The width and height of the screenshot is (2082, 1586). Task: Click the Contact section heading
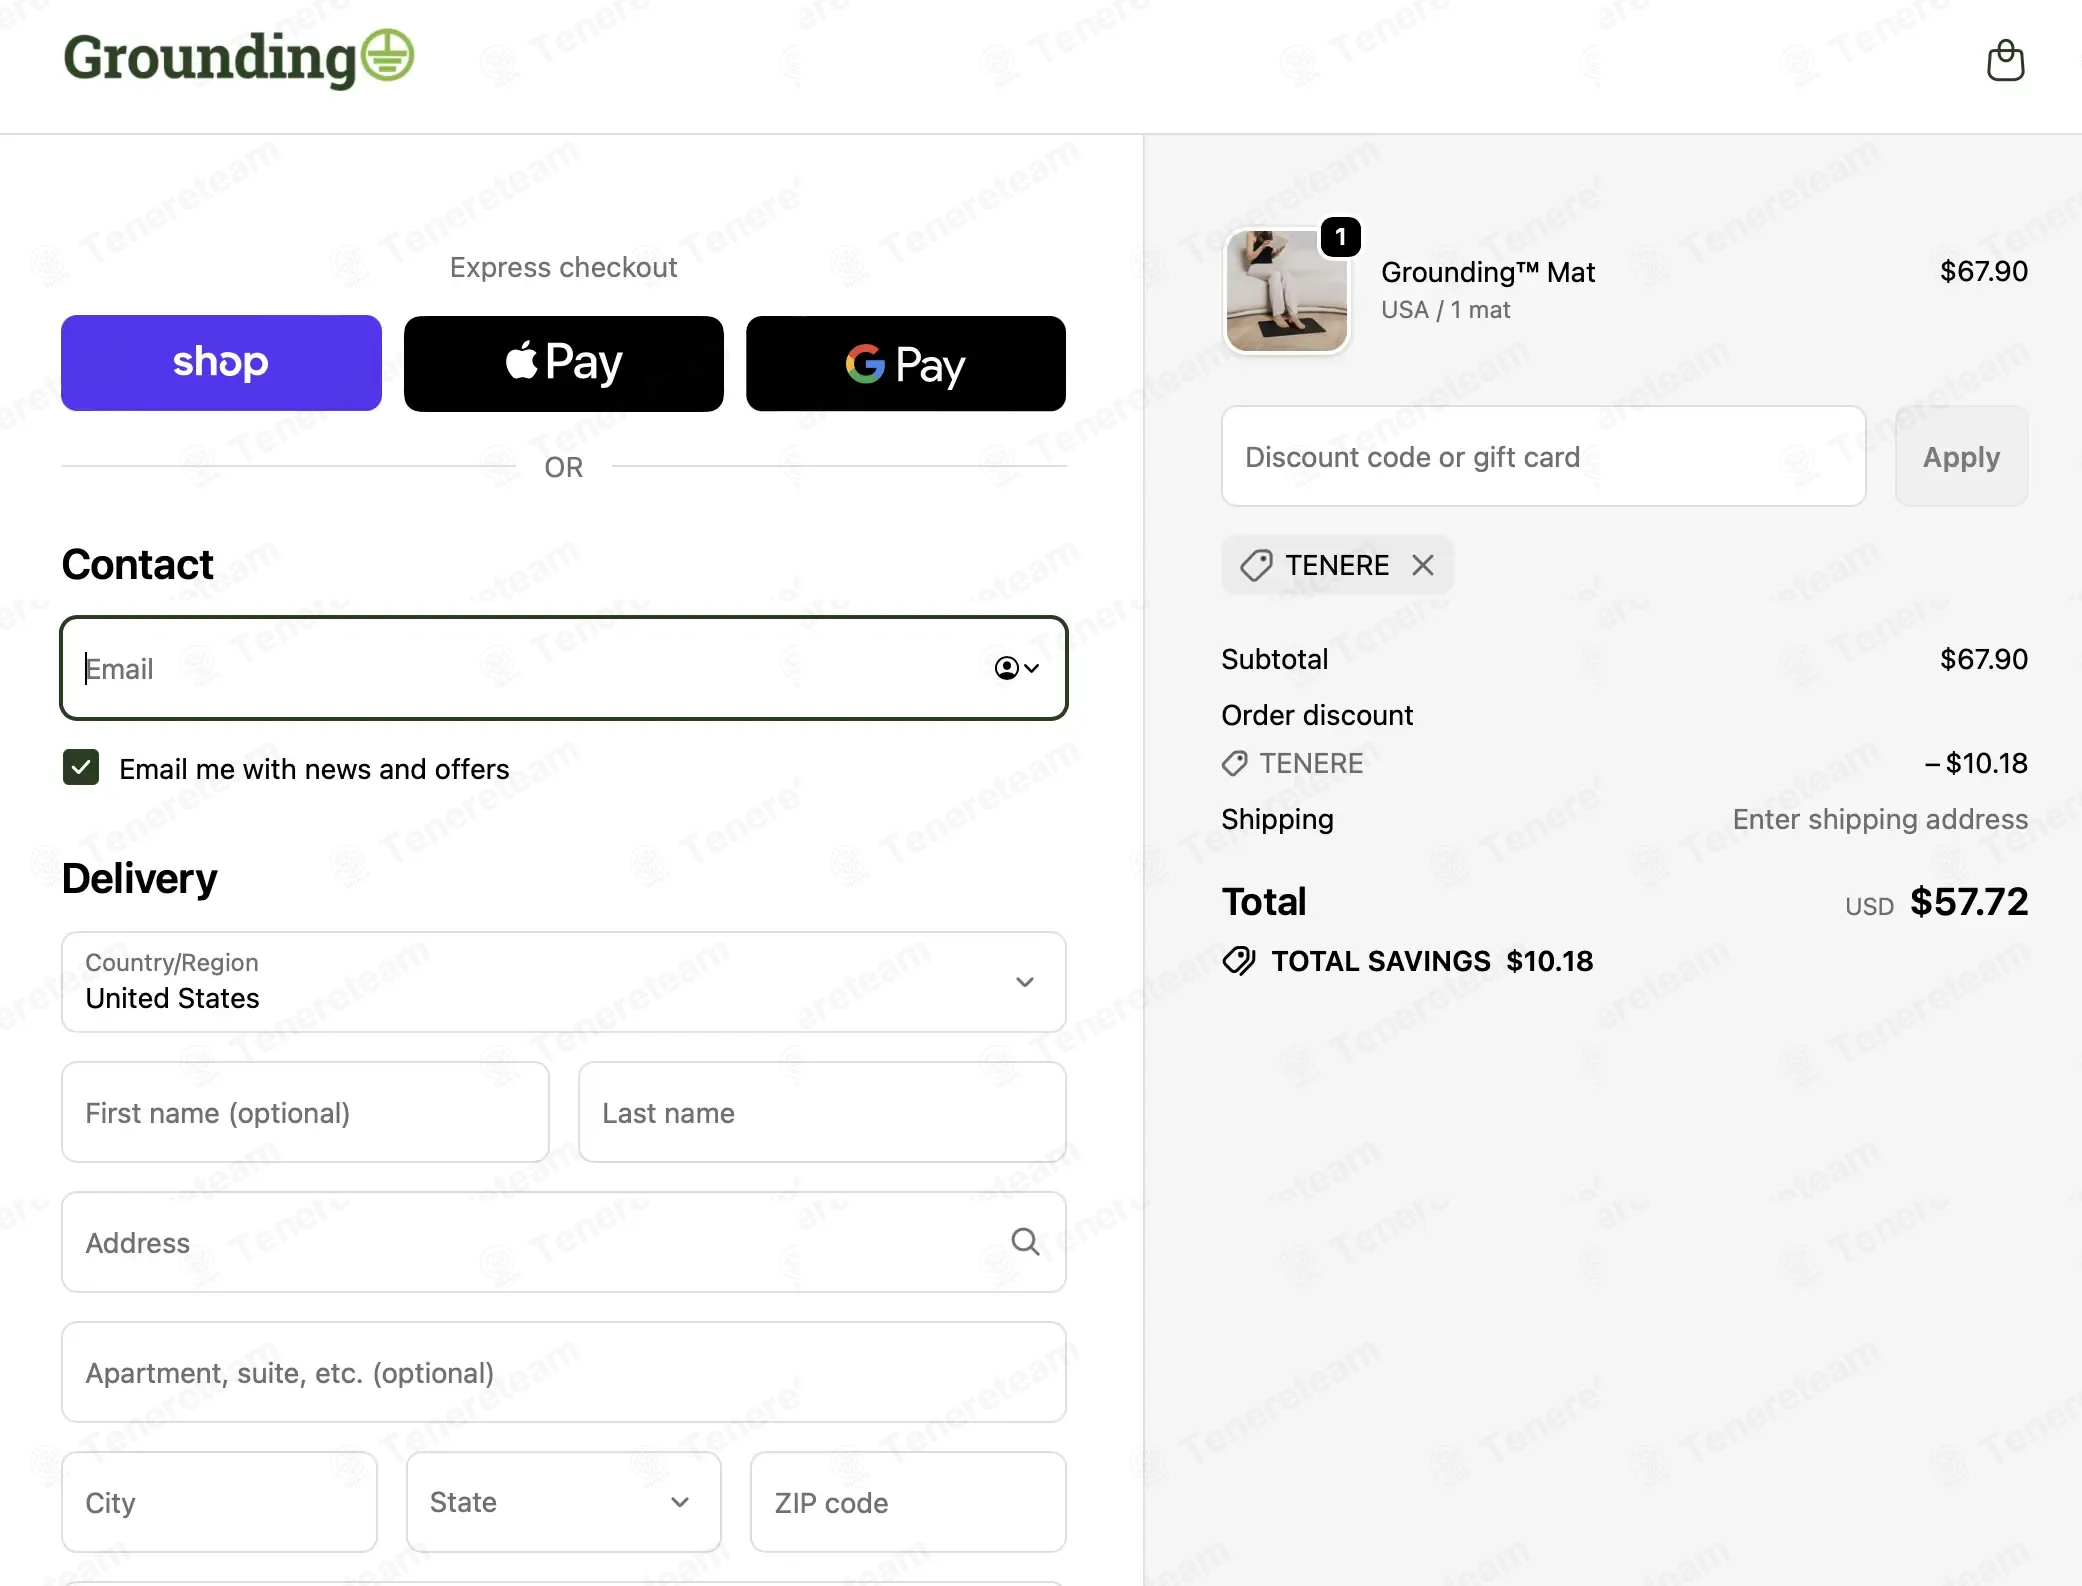(137, 564)
